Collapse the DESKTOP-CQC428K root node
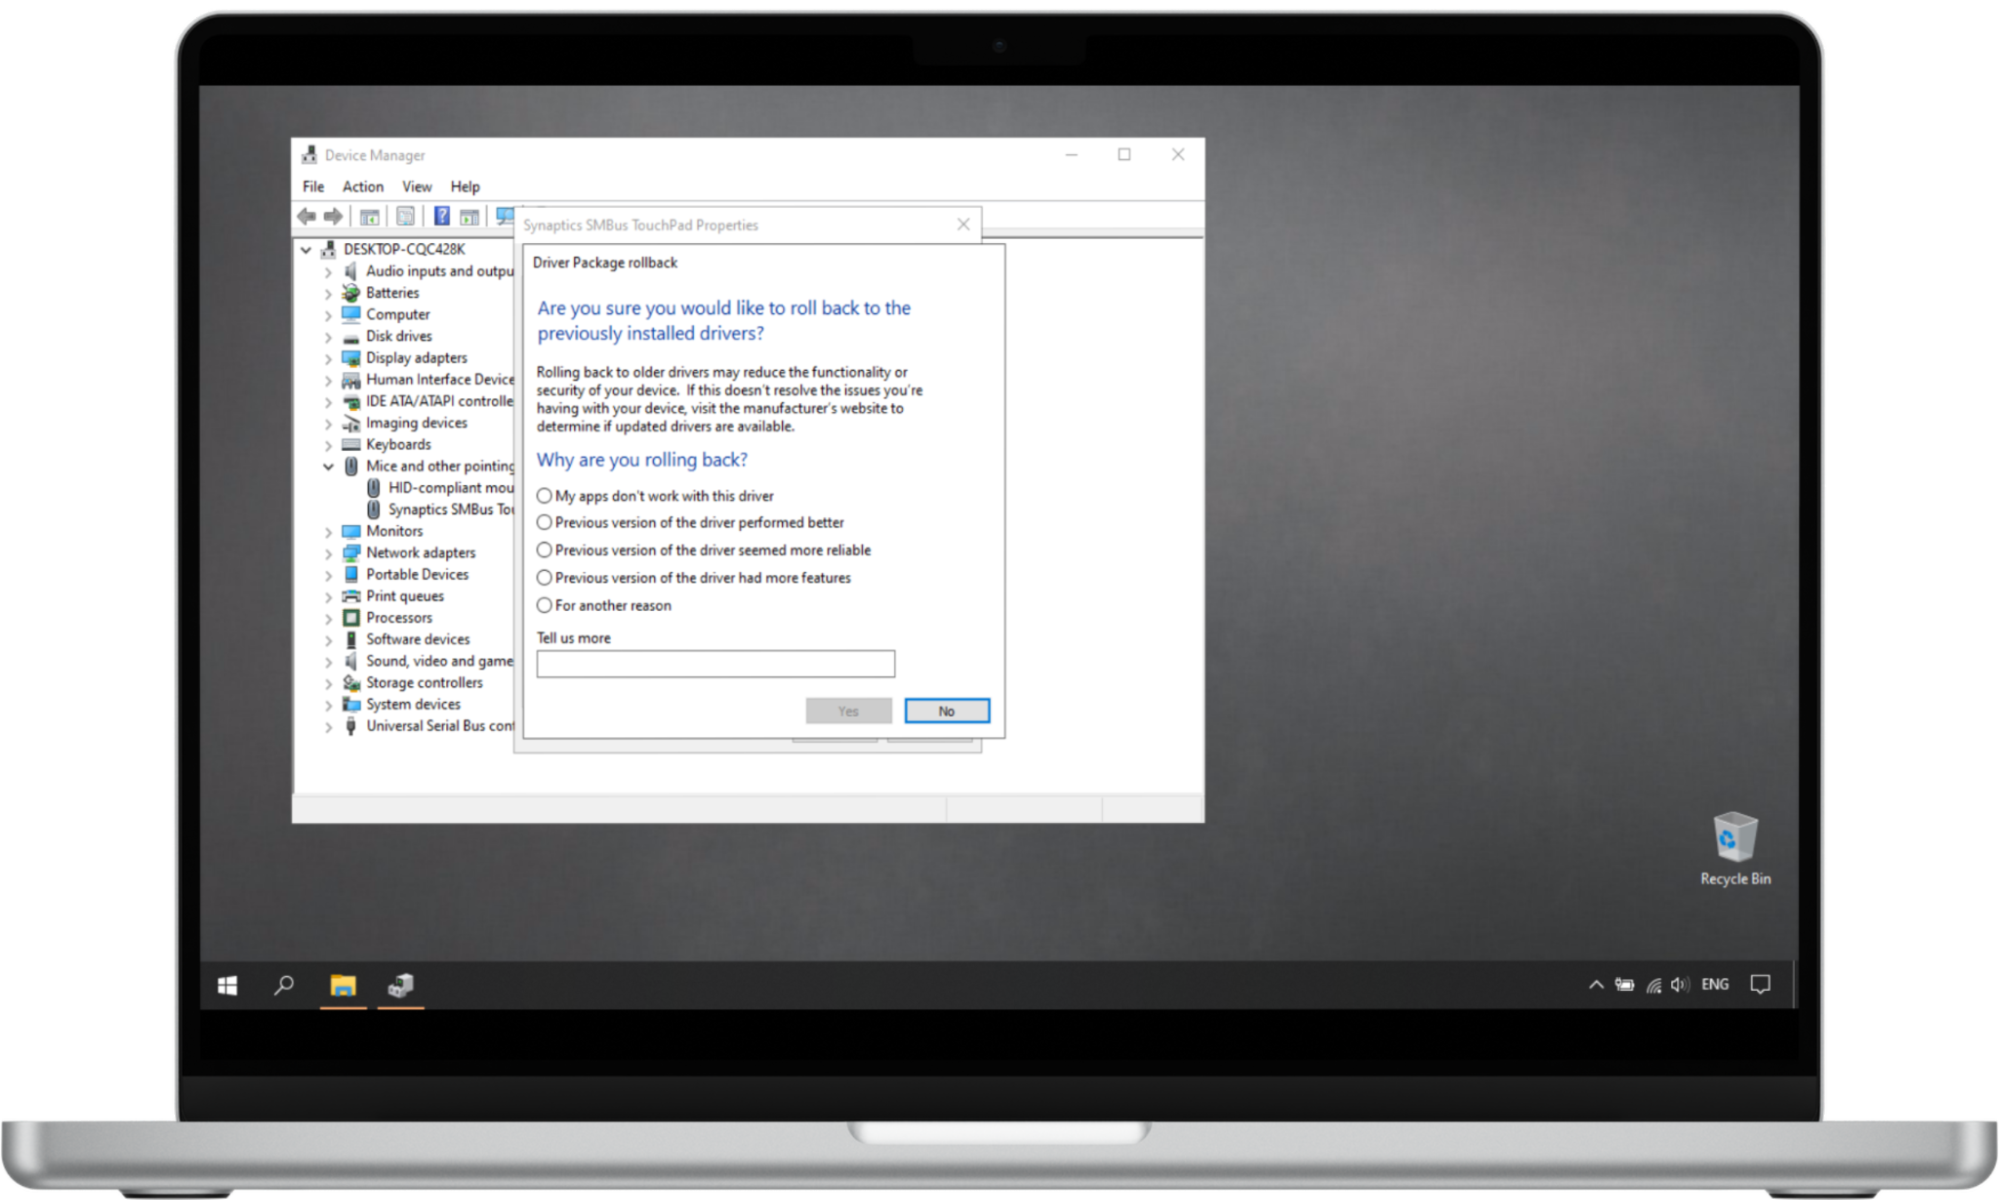1999x1200 pixels. (306, 250)
